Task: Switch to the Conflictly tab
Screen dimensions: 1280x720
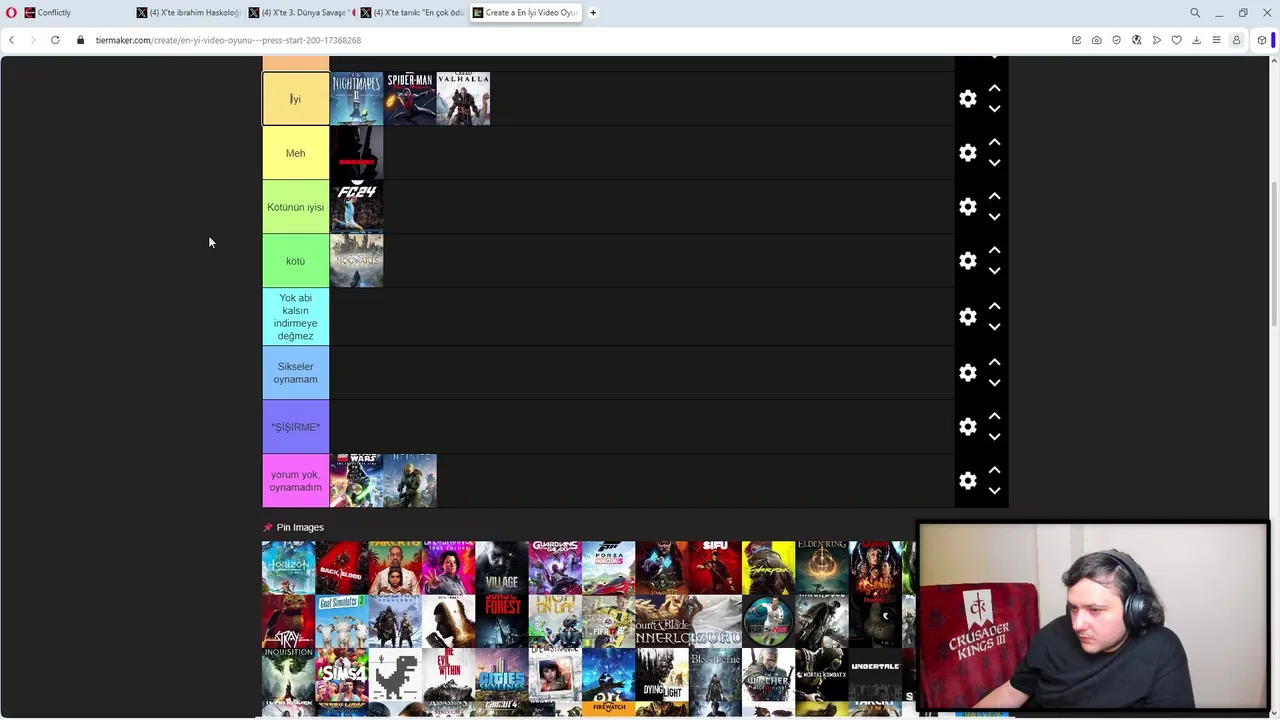Action: tap(75, 13)
